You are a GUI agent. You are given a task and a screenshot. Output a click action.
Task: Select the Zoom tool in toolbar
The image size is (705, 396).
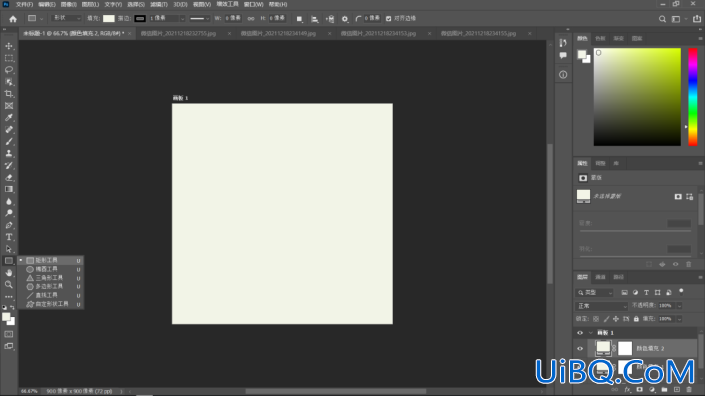[x=9, y=285]
